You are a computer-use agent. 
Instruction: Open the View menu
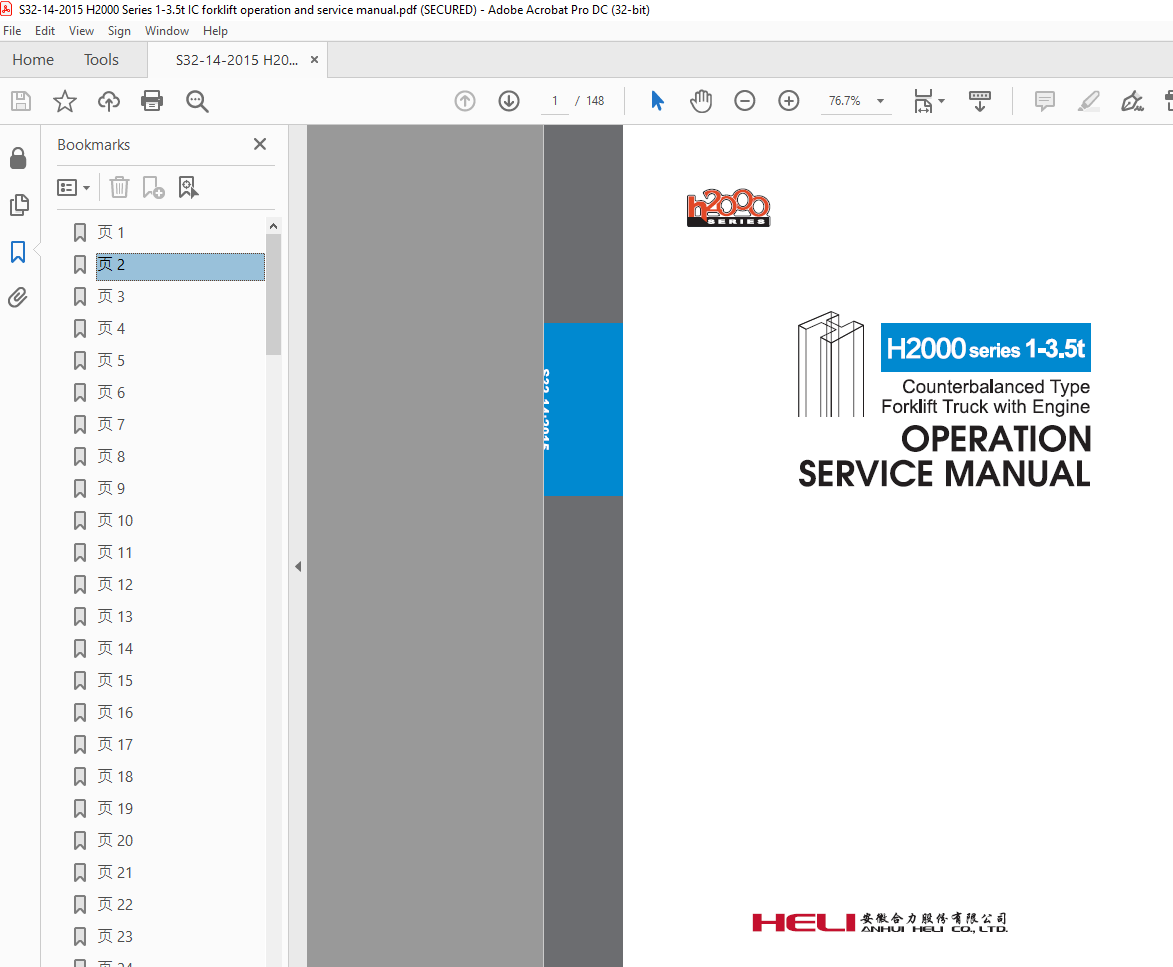click(82, 31)
